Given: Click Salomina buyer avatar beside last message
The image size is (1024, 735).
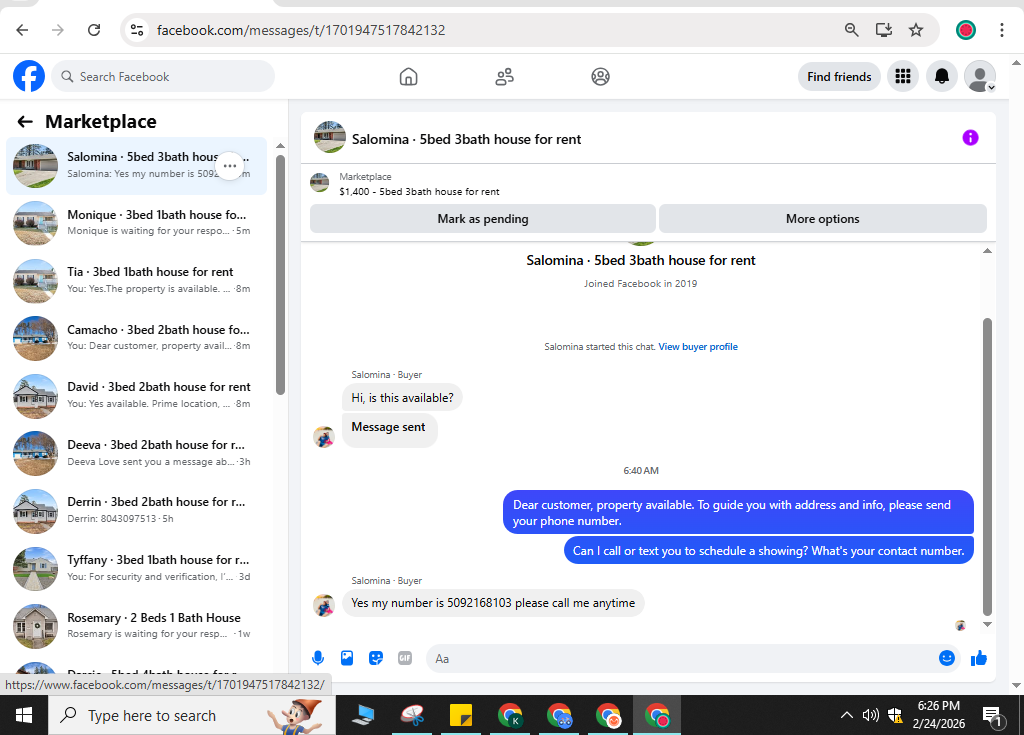Looking at the screenshot, I should tap(324, 605).
